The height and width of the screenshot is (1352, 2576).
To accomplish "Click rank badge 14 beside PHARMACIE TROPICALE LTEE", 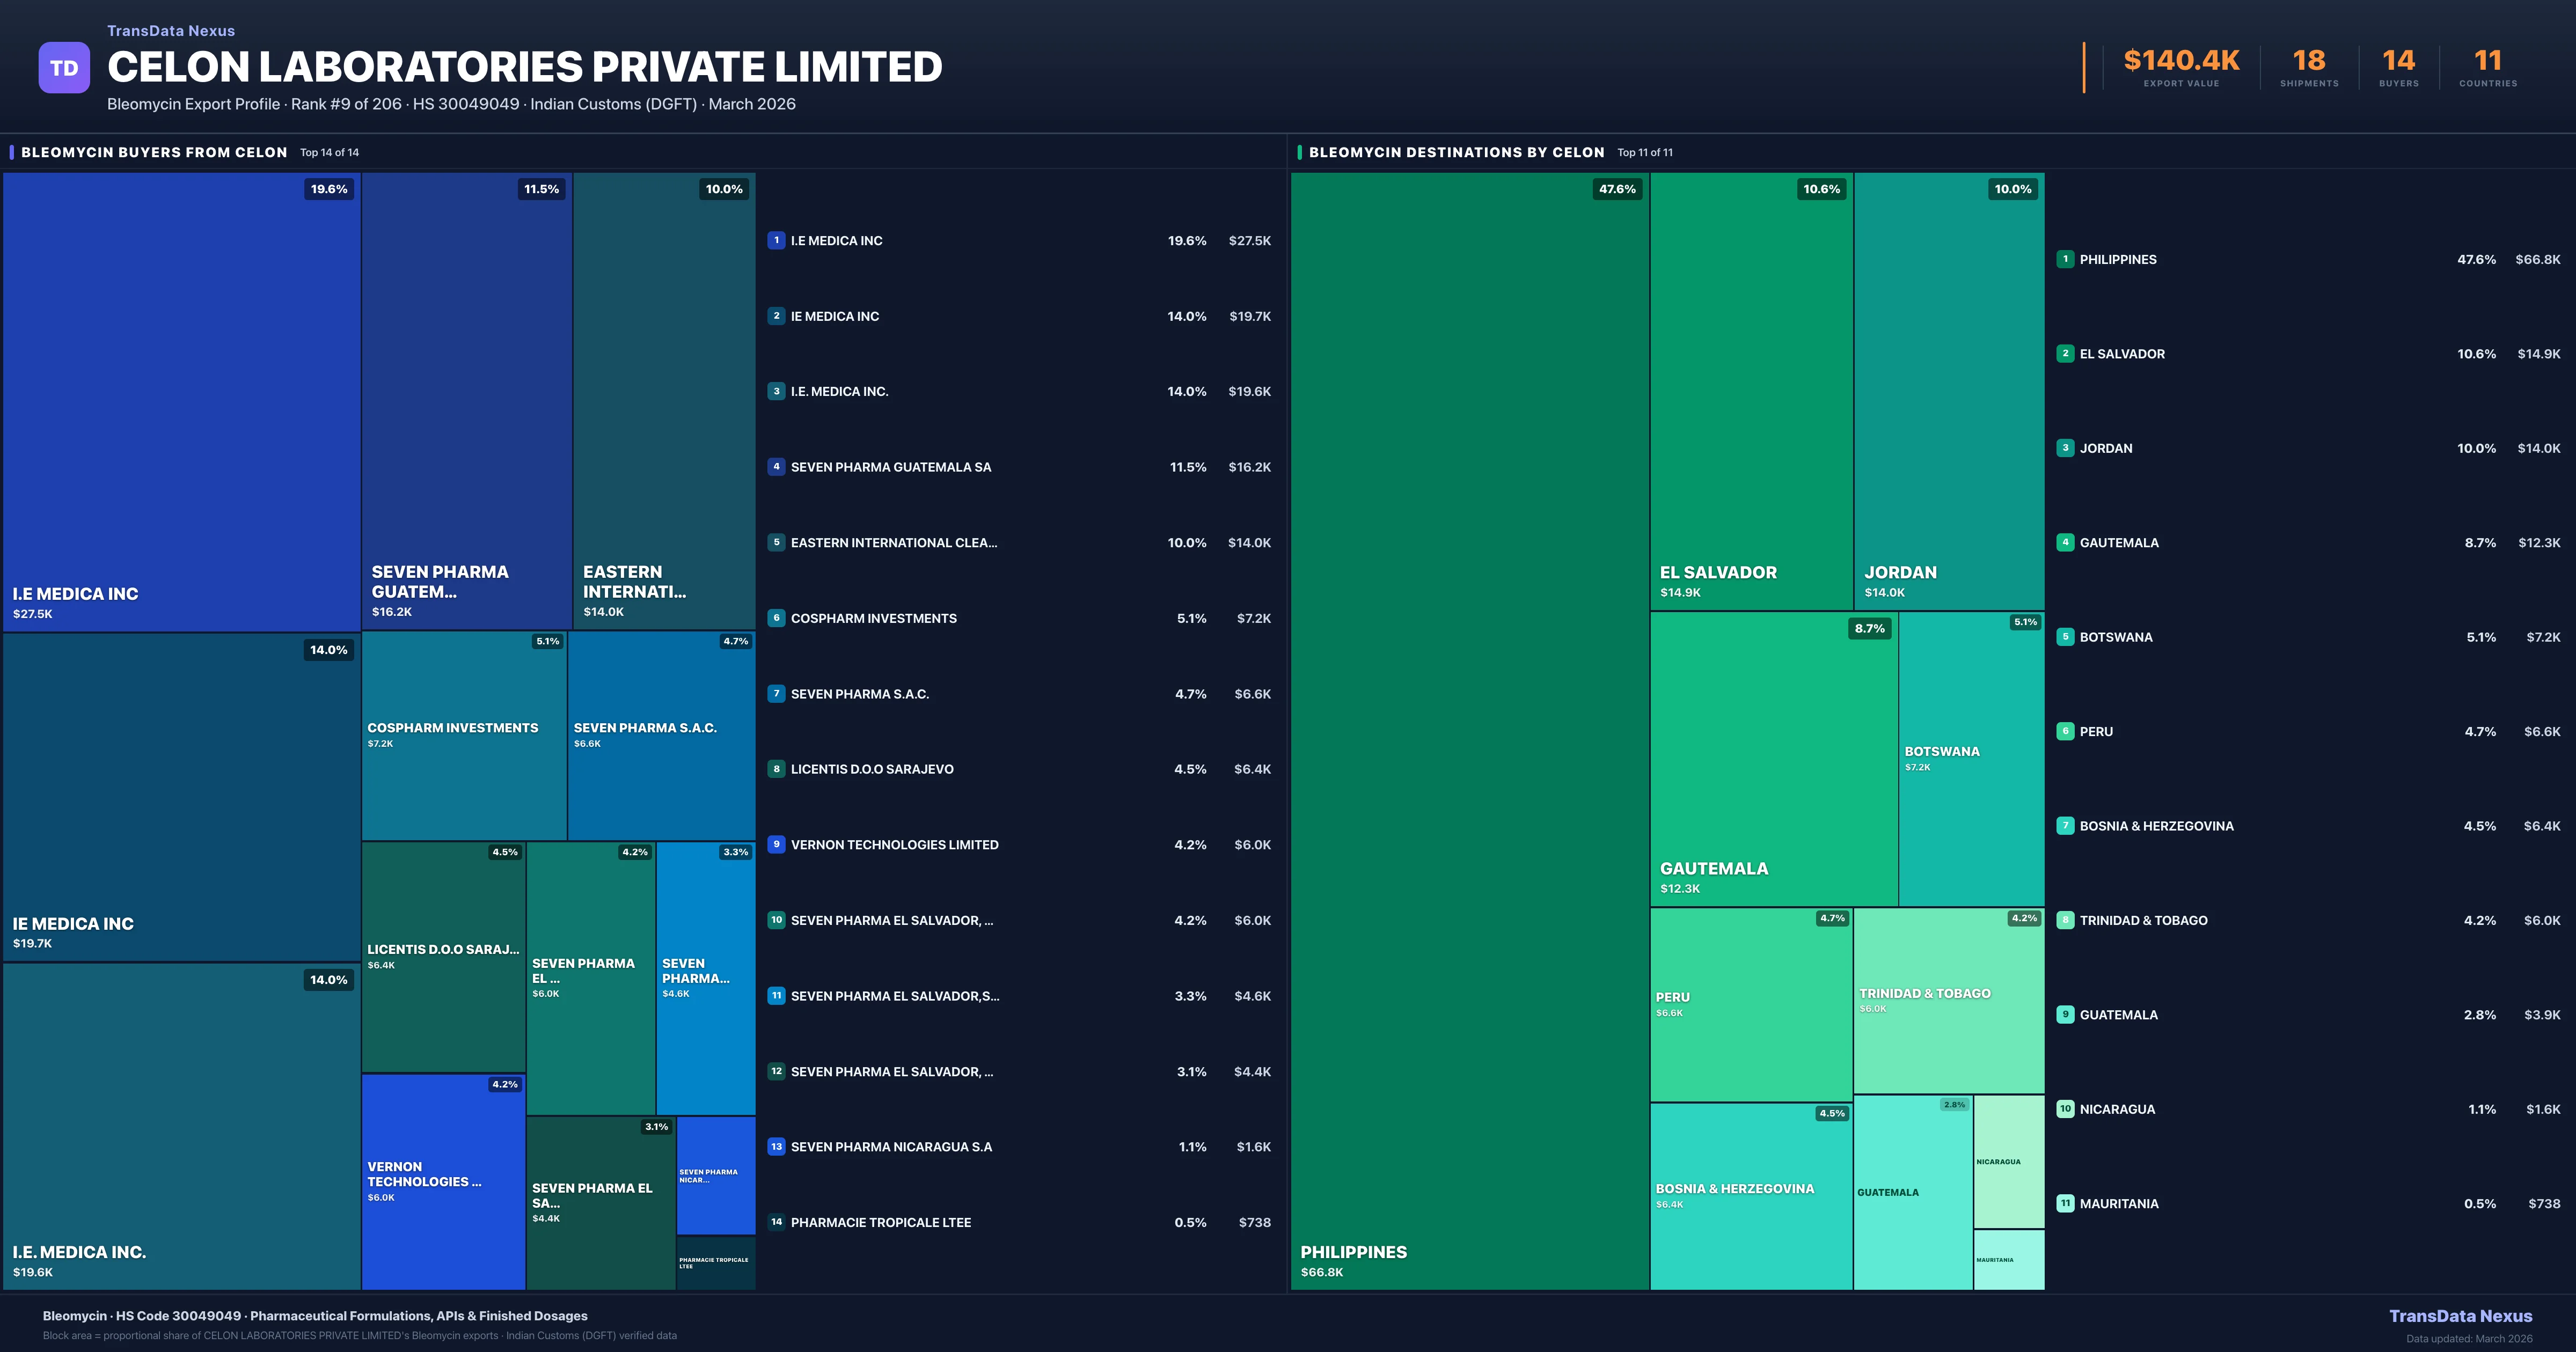I will click(776, 1222).
